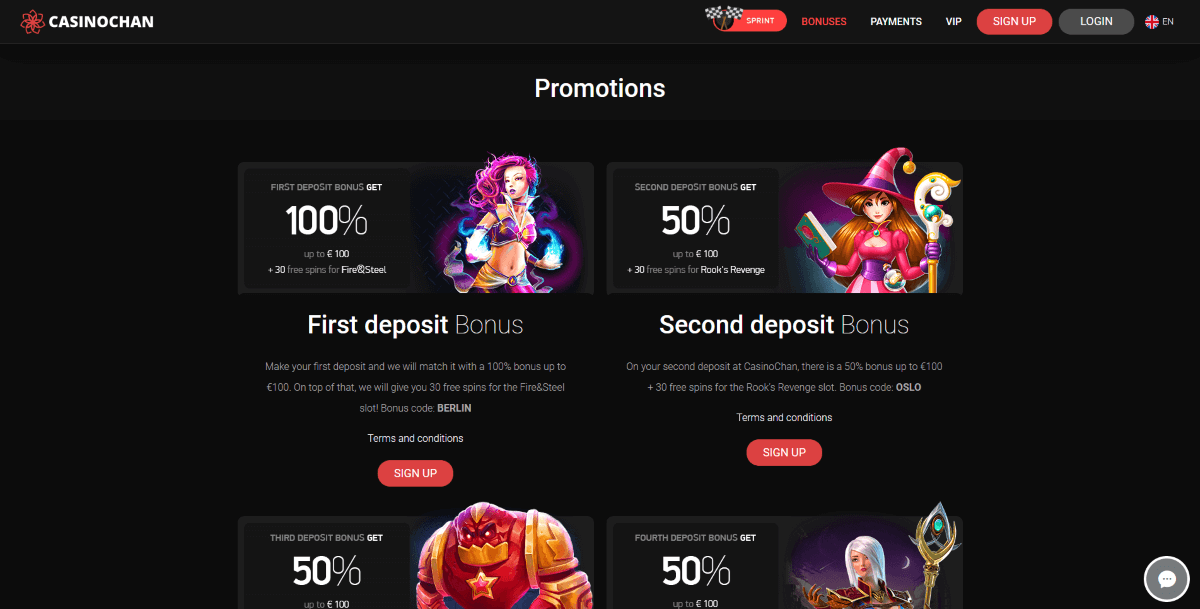Click the red Sign Up header button
The width and height of the screenshot is (1200, 609).
click(1014, 21)
